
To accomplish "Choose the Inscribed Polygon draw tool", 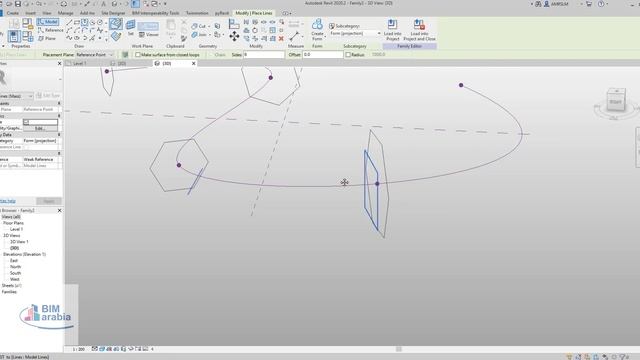I will [84, 22].
